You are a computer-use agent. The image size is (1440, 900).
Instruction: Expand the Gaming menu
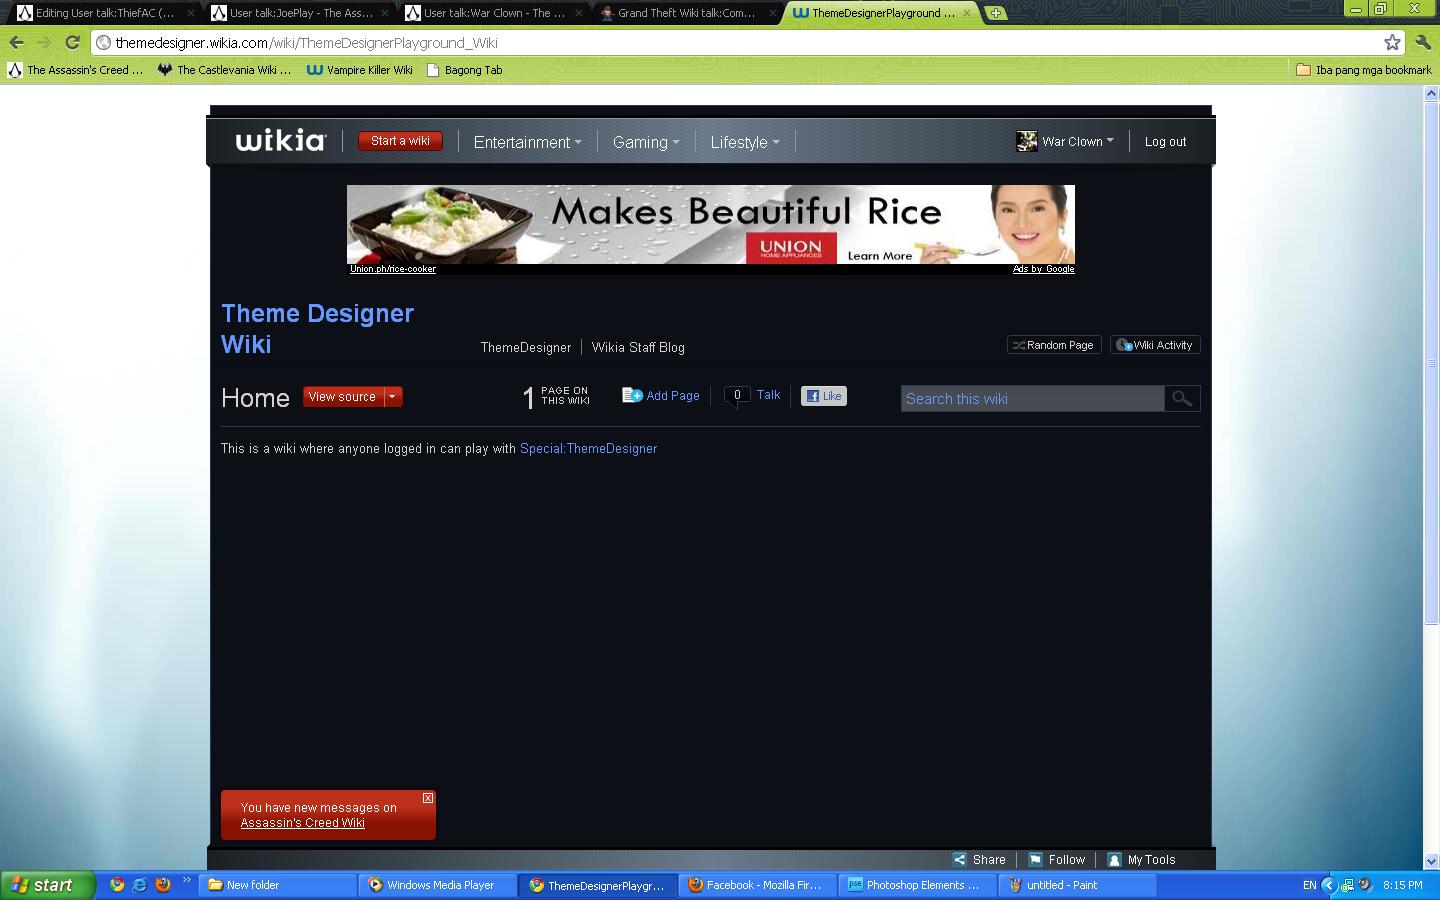tap(645, 142)
